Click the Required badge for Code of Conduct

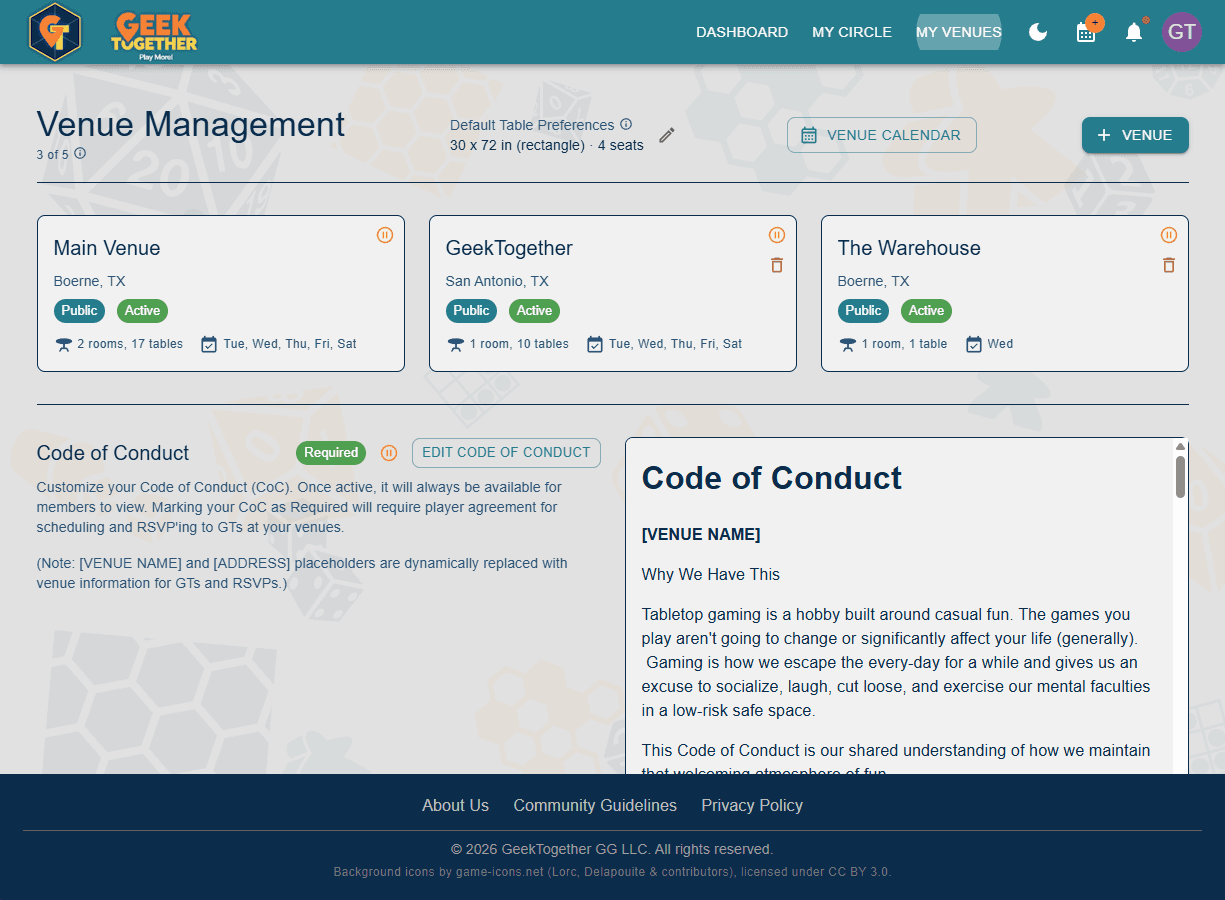tap(331, 453)
